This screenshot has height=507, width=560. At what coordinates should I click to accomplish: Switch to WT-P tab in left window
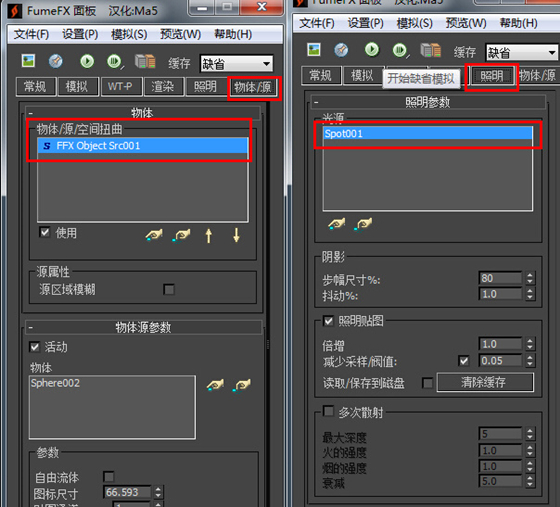(x=121, y=87)
